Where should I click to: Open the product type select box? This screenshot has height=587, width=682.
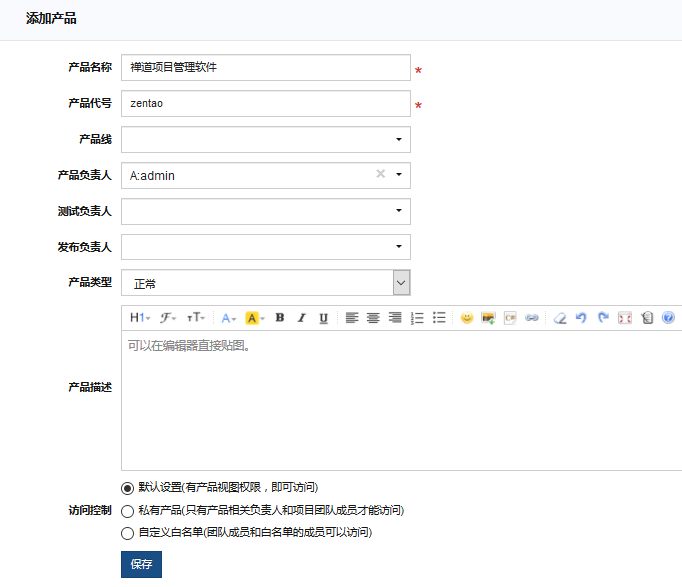click(x=265, y=283)
